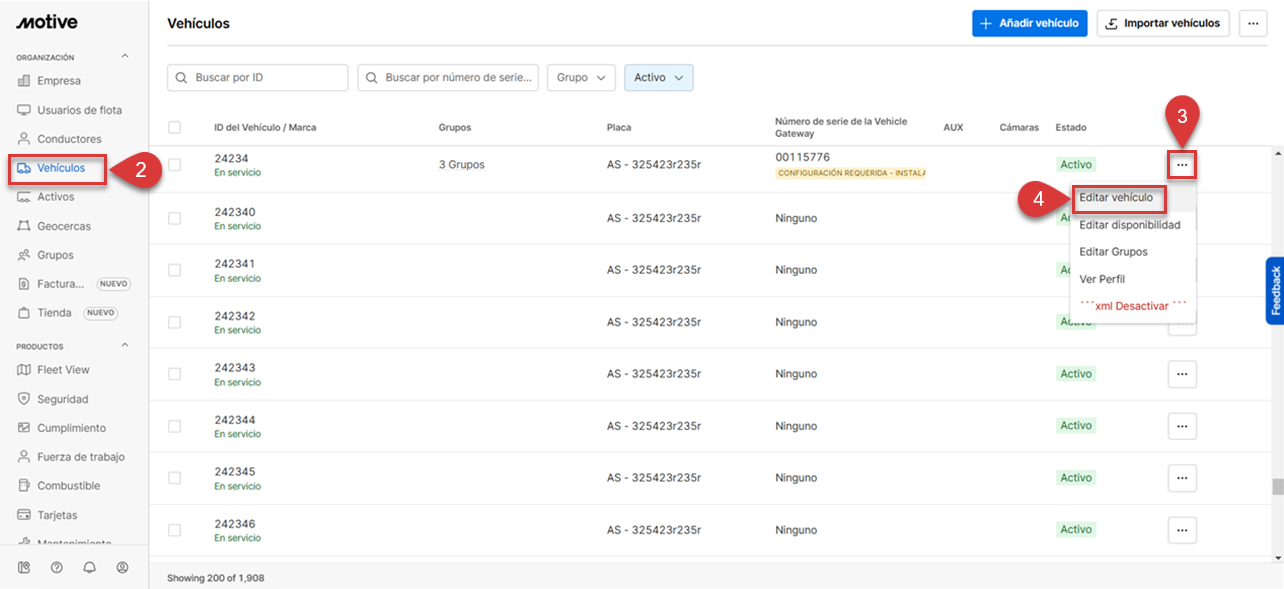Viewport: 1284px width, 589px height.
Task: Open user profile icon at sidebar bottom
Action: tap(123, 567)
